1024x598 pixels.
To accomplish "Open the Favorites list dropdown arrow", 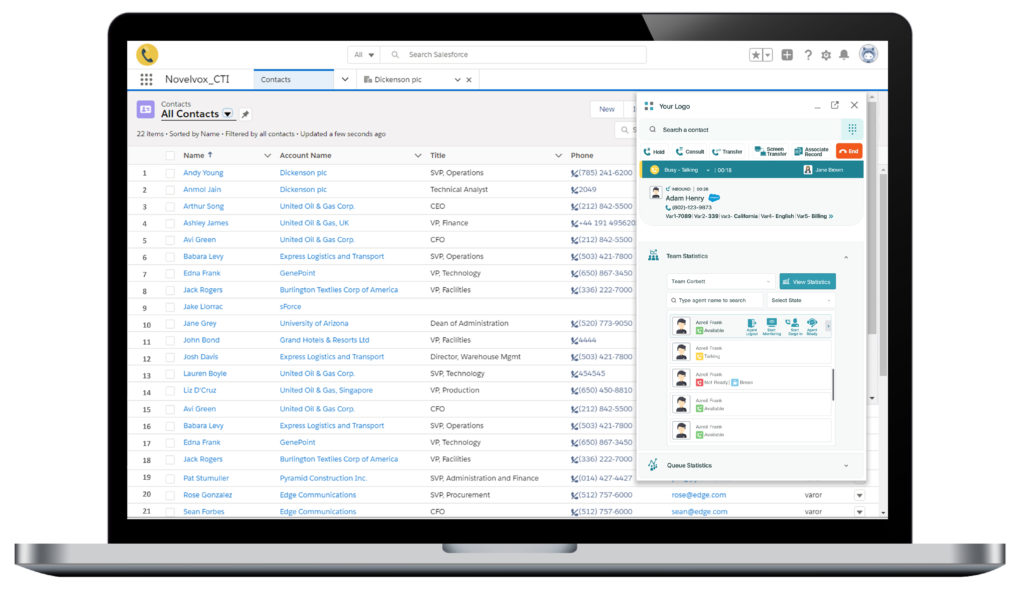I will pyautogui.click(x=768, y=55).
